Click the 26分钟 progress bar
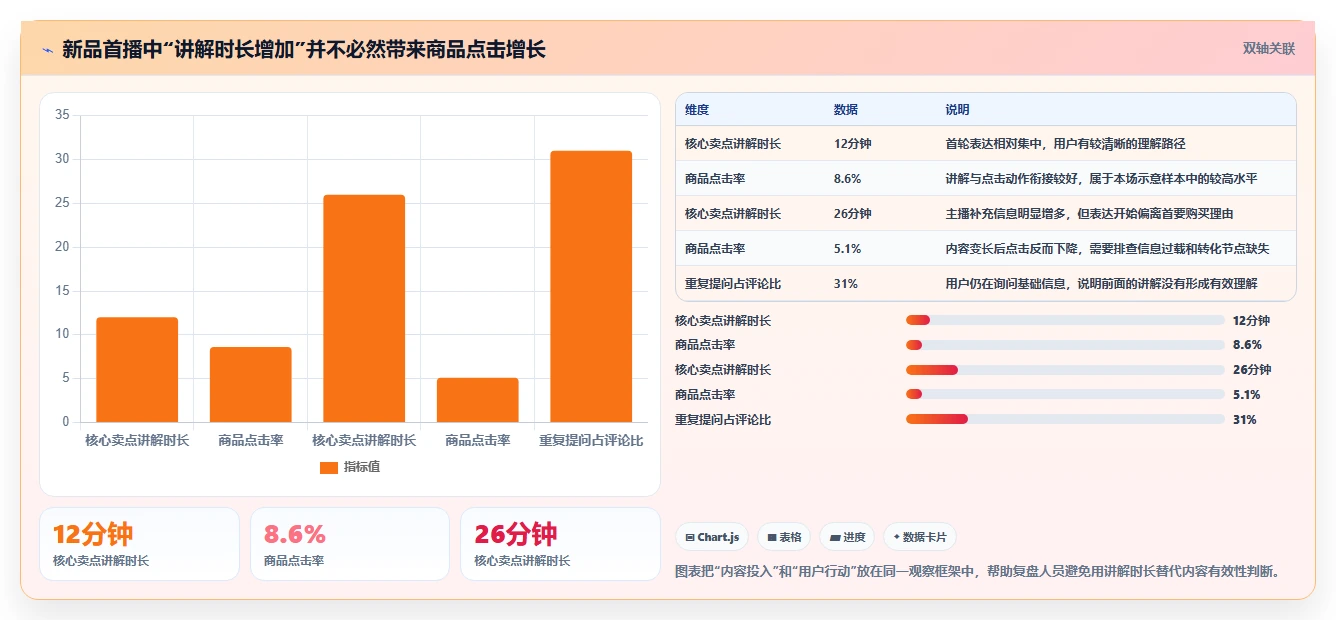This screenshot has width=1336, height=620. point(1065,370)
